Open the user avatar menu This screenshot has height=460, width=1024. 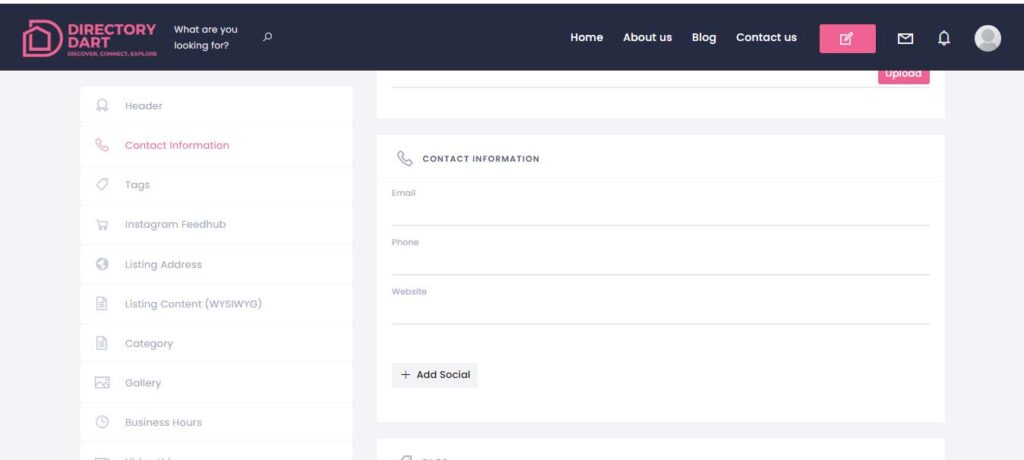point(987,39)
